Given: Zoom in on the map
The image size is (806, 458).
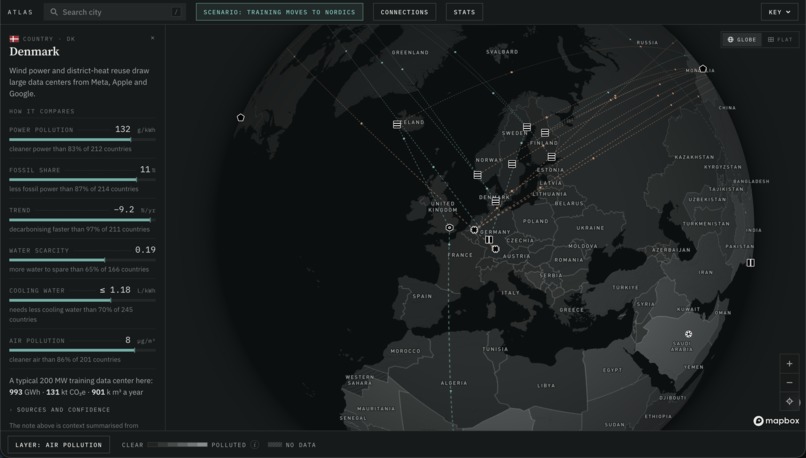Looking at the screenshot, I should coord(790,363).
